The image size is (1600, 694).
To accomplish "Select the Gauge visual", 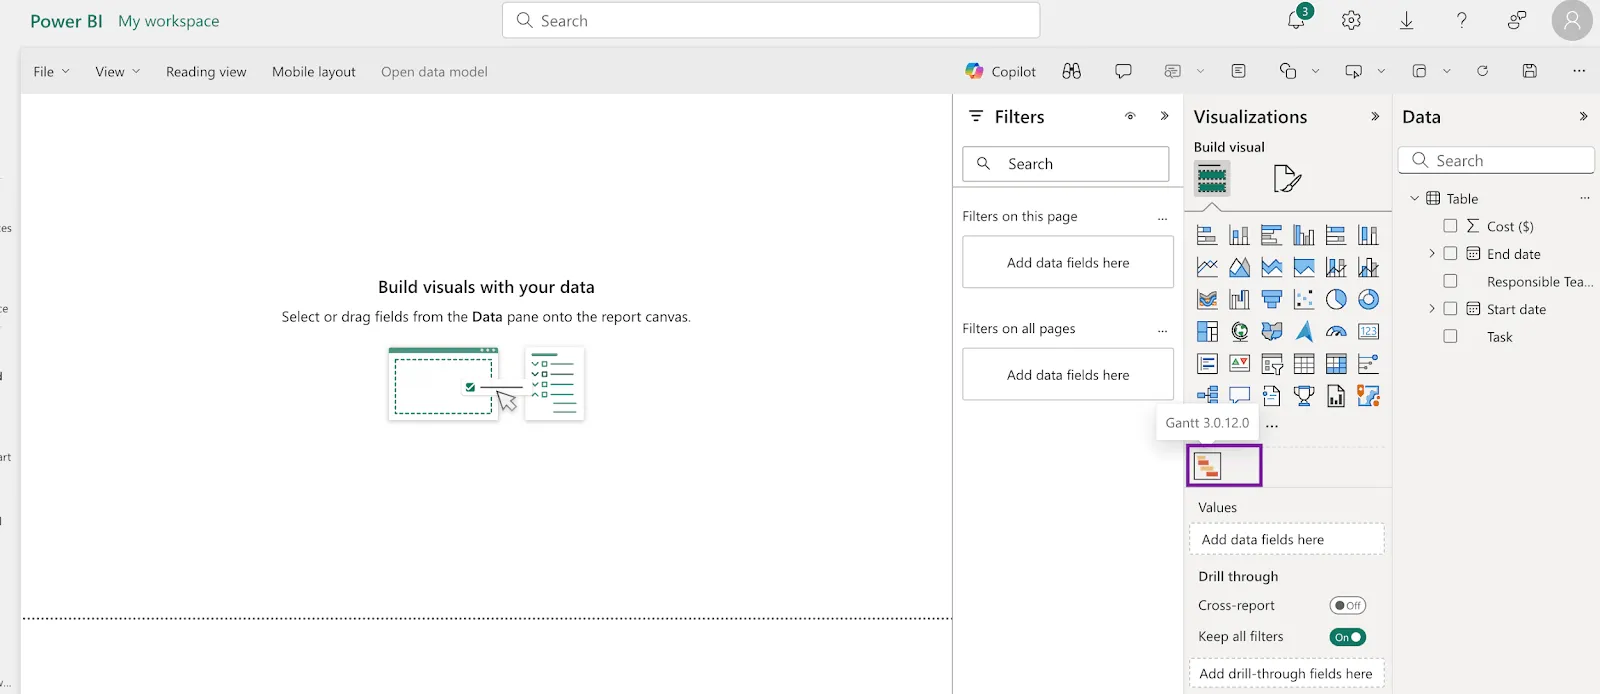I will (x=1336, y=332).
